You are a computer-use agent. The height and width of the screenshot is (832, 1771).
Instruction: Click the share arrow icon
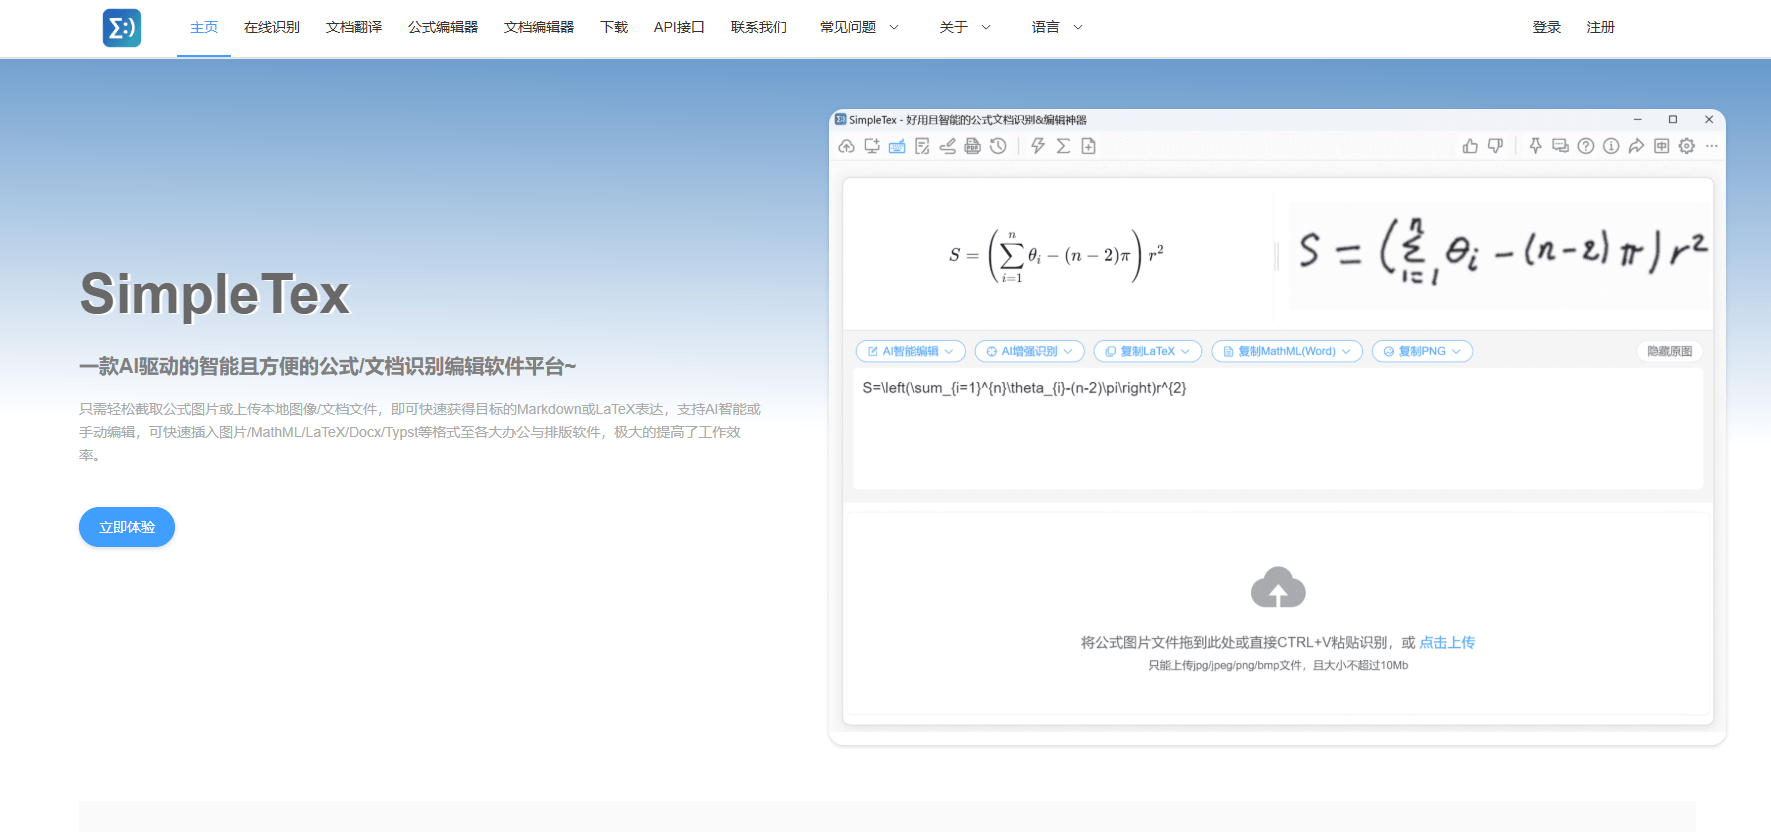coord(1636,146)
